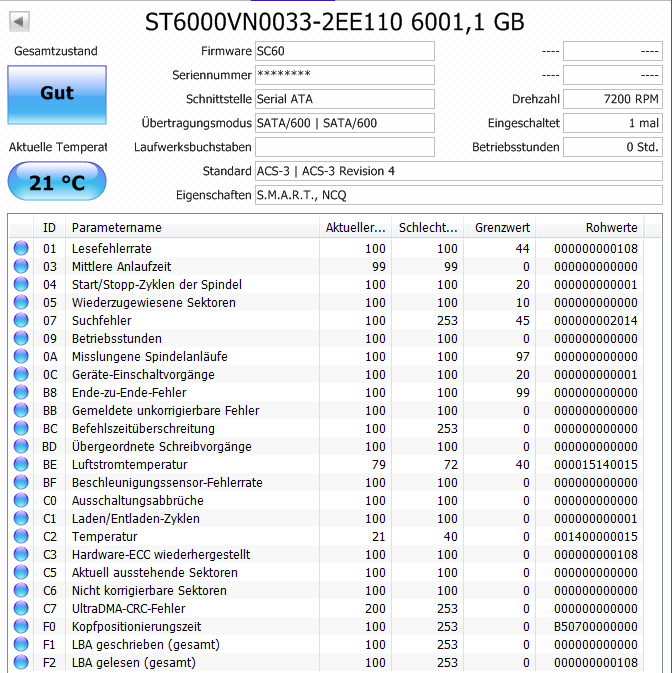The image size is (672, 673).
Task: Click the Betriebsstunden 0 Std. field
Action: (613, 147)
